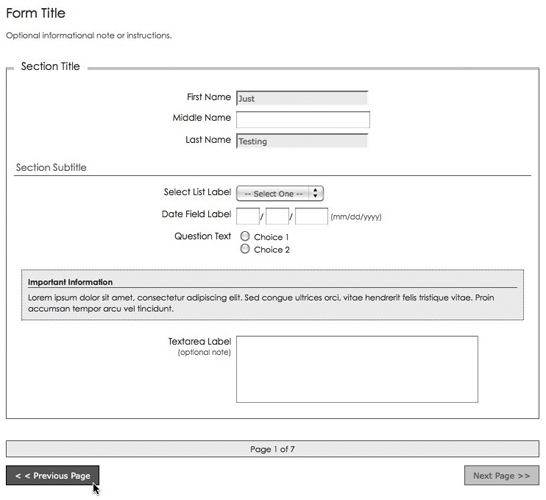This screenshot has height=500, width=546.
Task: Click the Question Text label
Action: point(203,236)
